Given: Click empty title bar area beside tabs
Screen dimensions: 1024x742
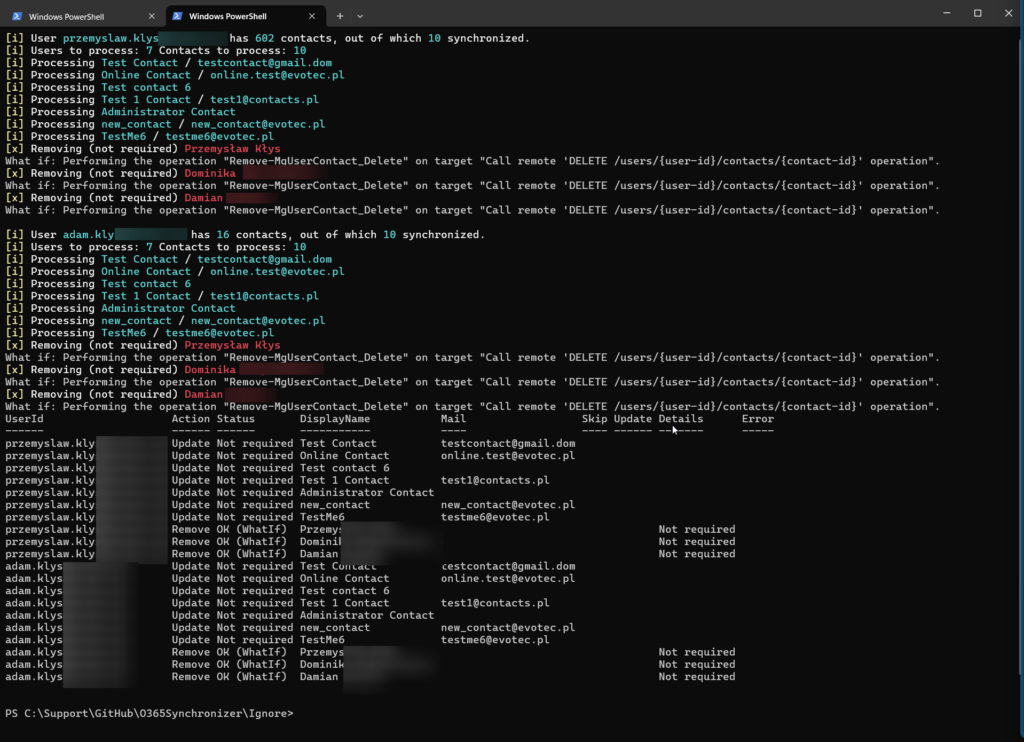Looking at the screenshot, I should click(640, 14).
